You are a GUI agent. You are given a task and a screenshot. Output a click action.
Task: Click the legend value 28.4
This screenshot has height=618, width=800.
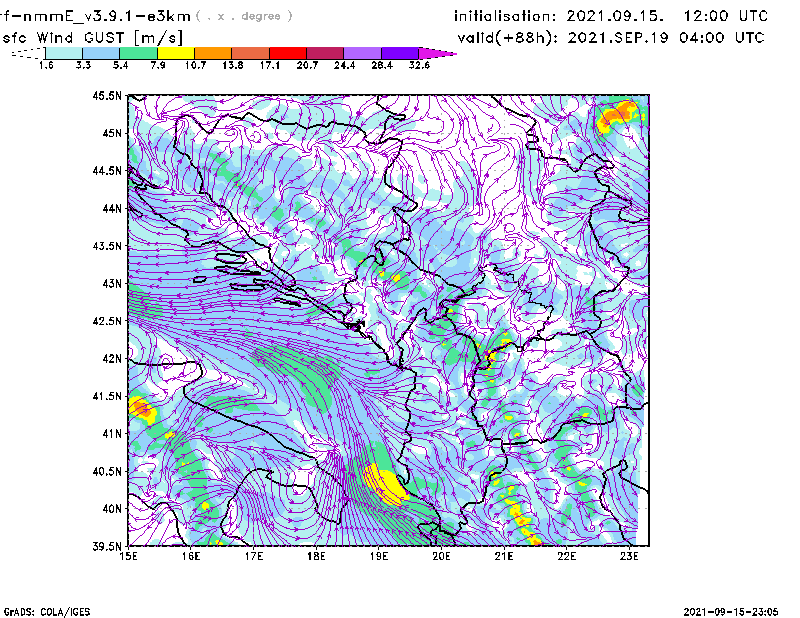click(382, 65)
